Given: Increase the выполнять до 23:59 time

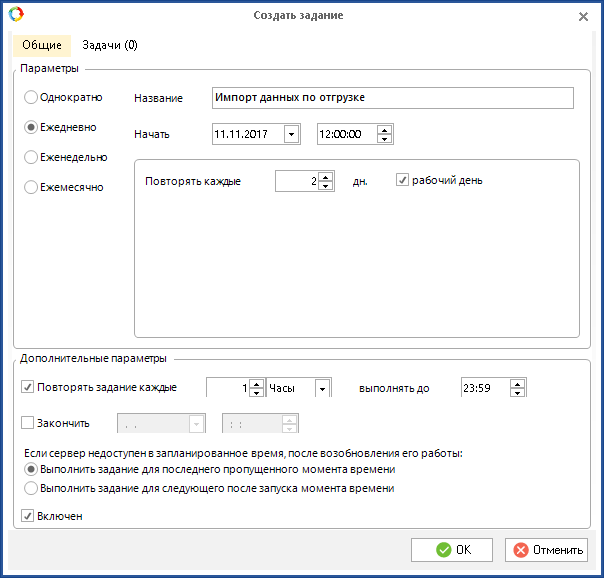Looking at the screenshot, I should 517,383.
